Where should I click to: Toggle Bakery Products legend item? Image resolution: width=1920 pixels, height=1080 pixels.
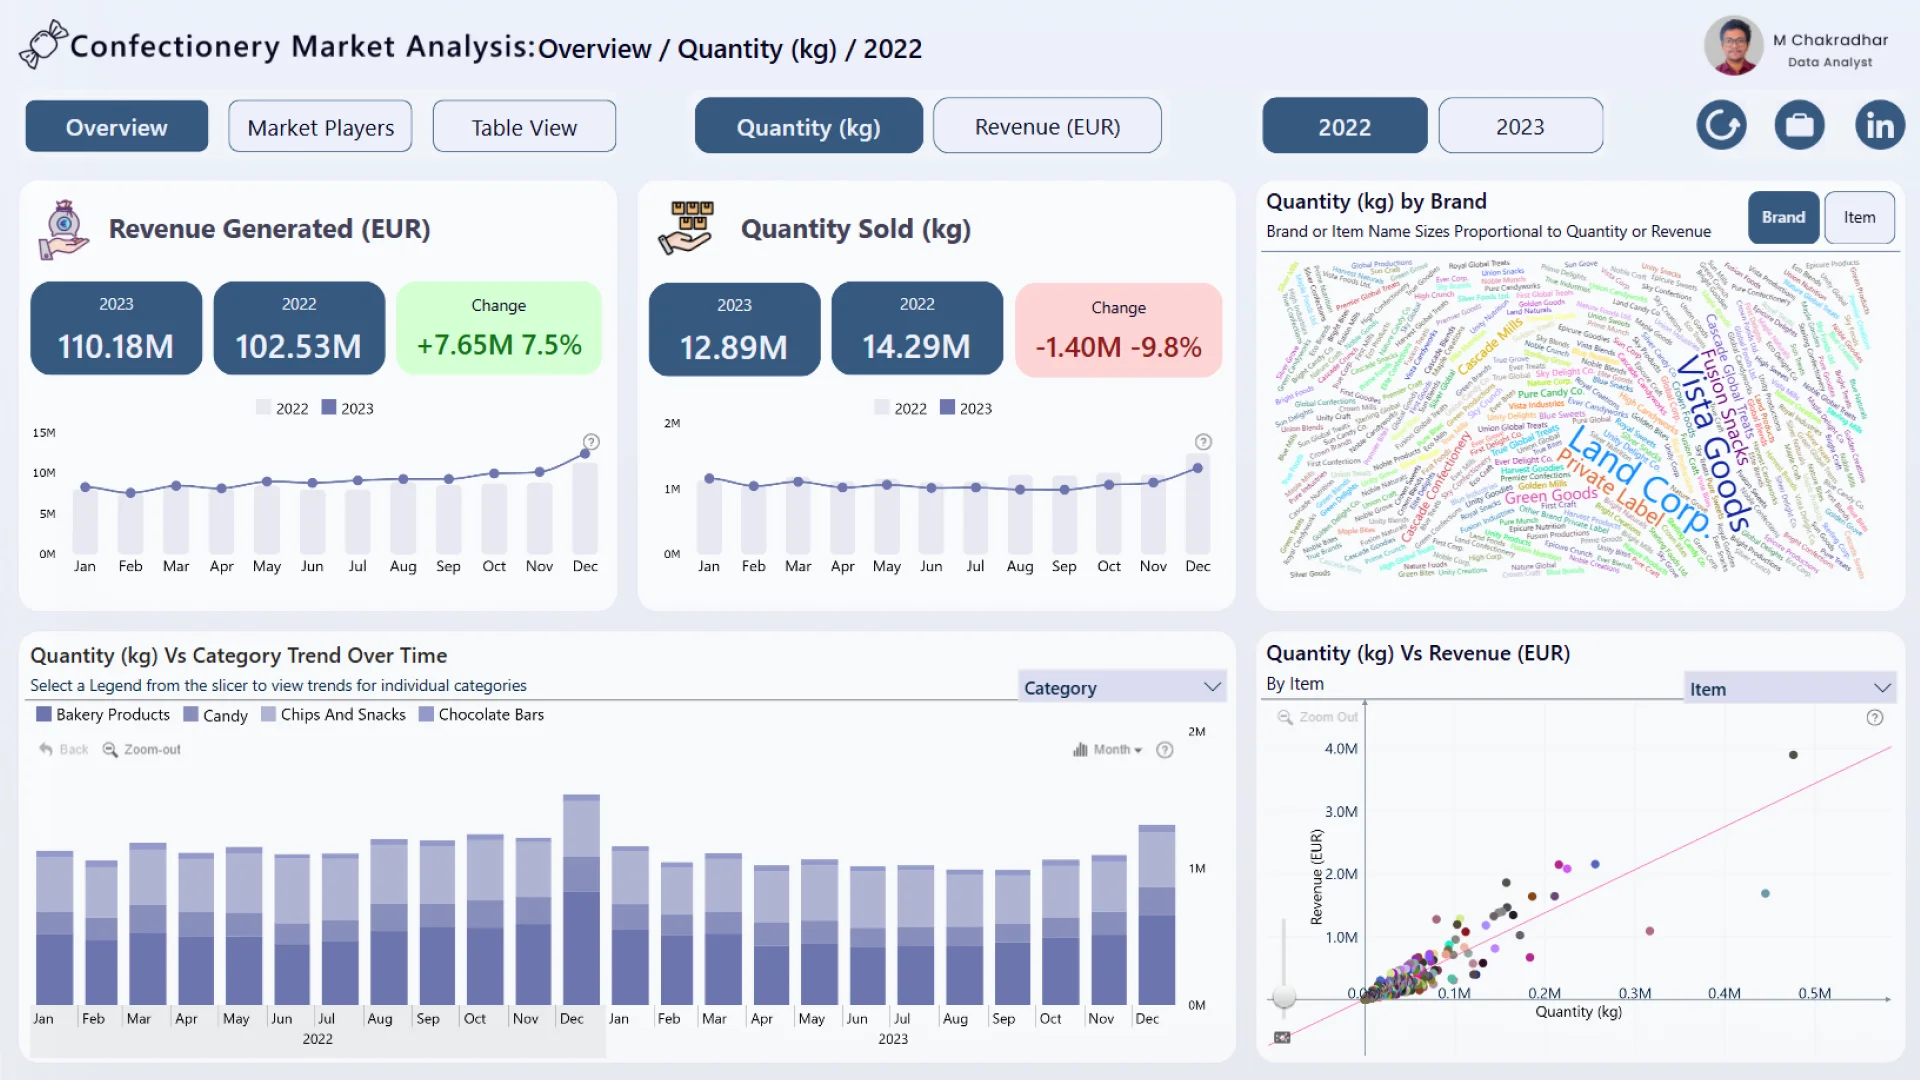pyautogui.click(x=103, y=715)
